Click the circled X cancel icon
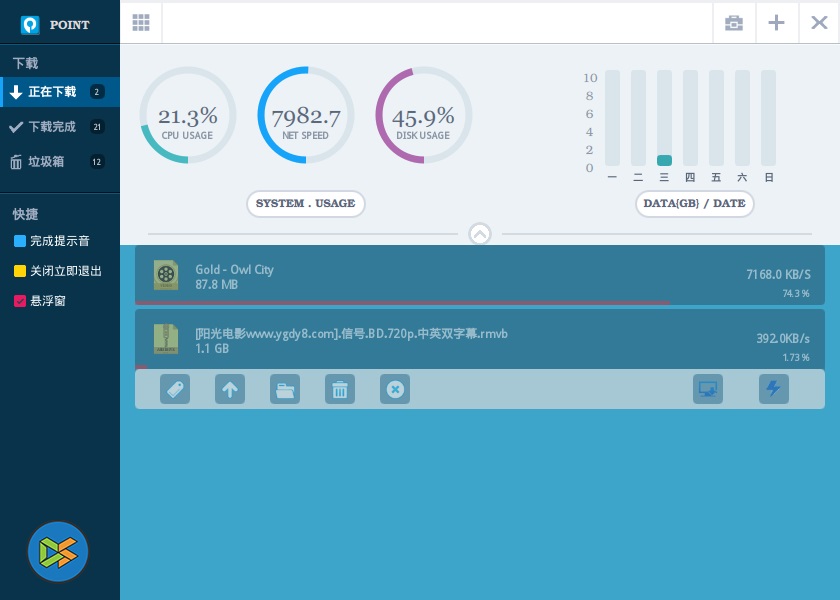This screenshot has width=840, height=600. tap(395, 389)
